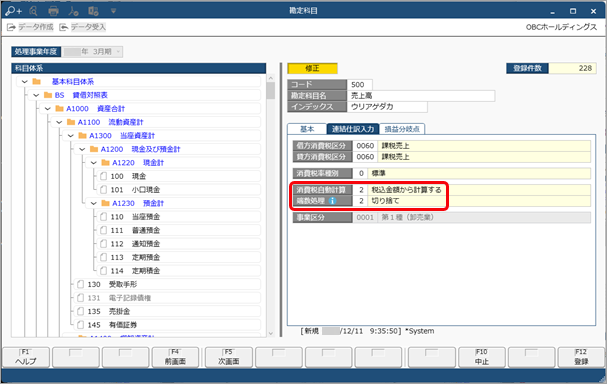Select account 100 現金
Image resolution: width=607 pixels, height=384 pixels.
point(178,177)
